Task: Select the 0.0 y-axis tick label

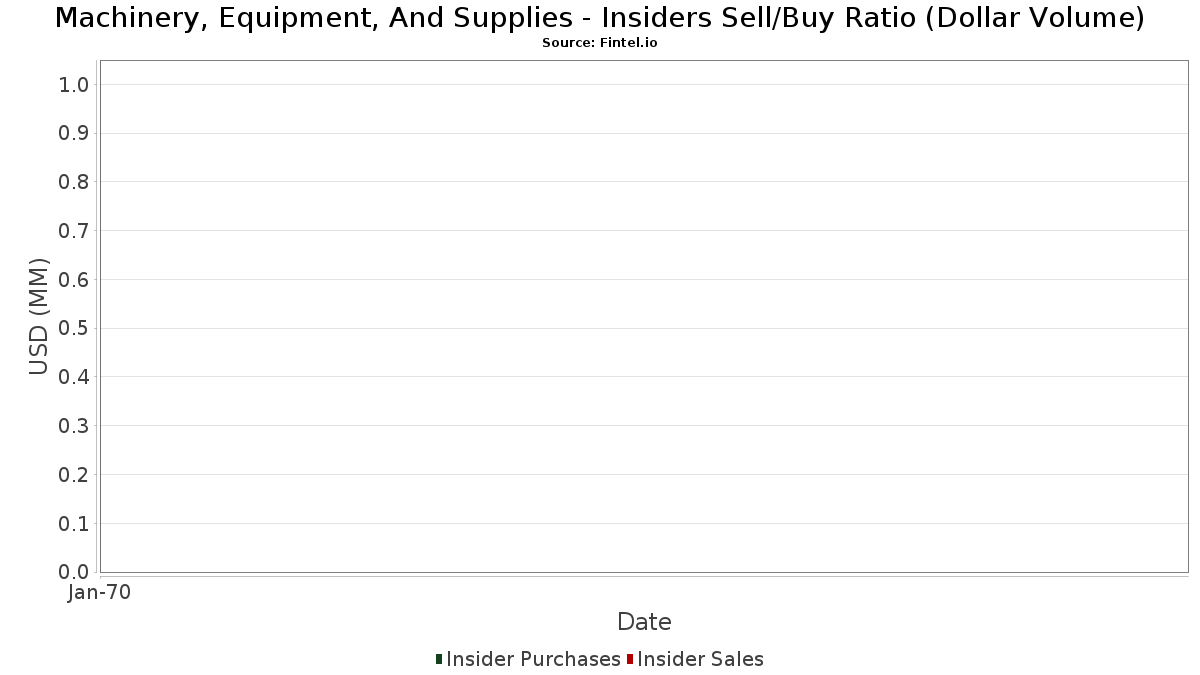Action: click(75, 572)
